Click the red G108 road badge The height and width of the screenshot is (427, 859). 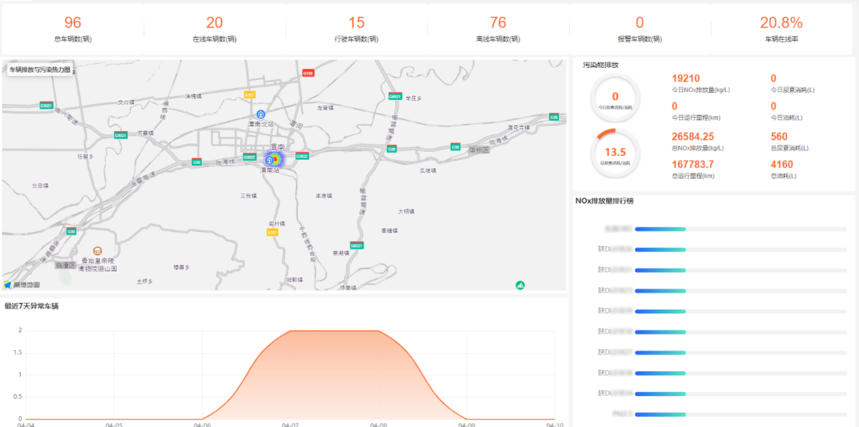(308, 73)
